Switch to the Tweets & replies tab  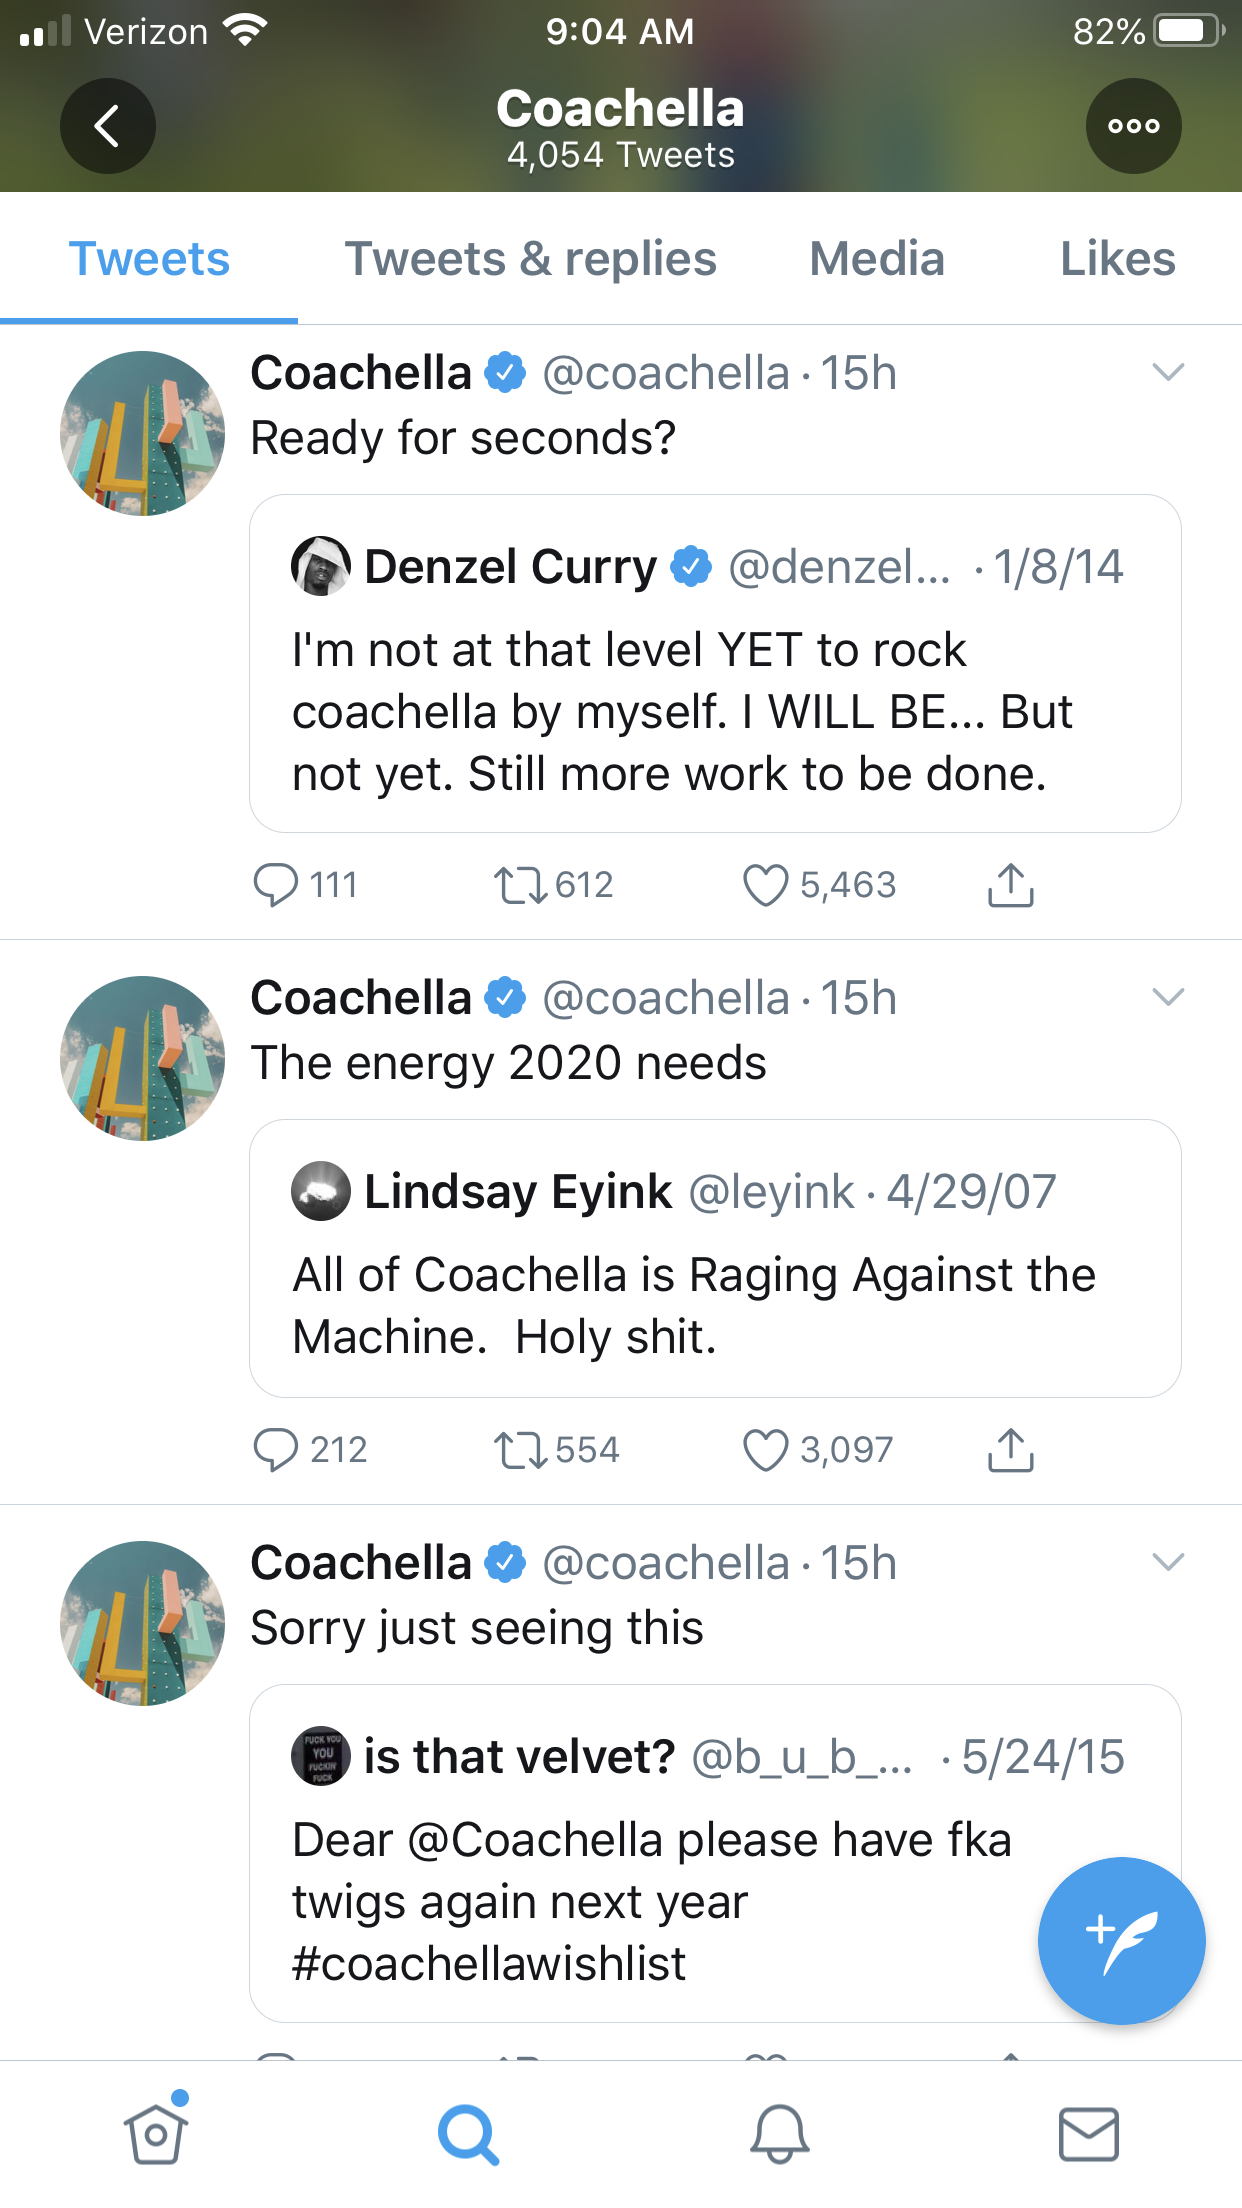(530, 259)
